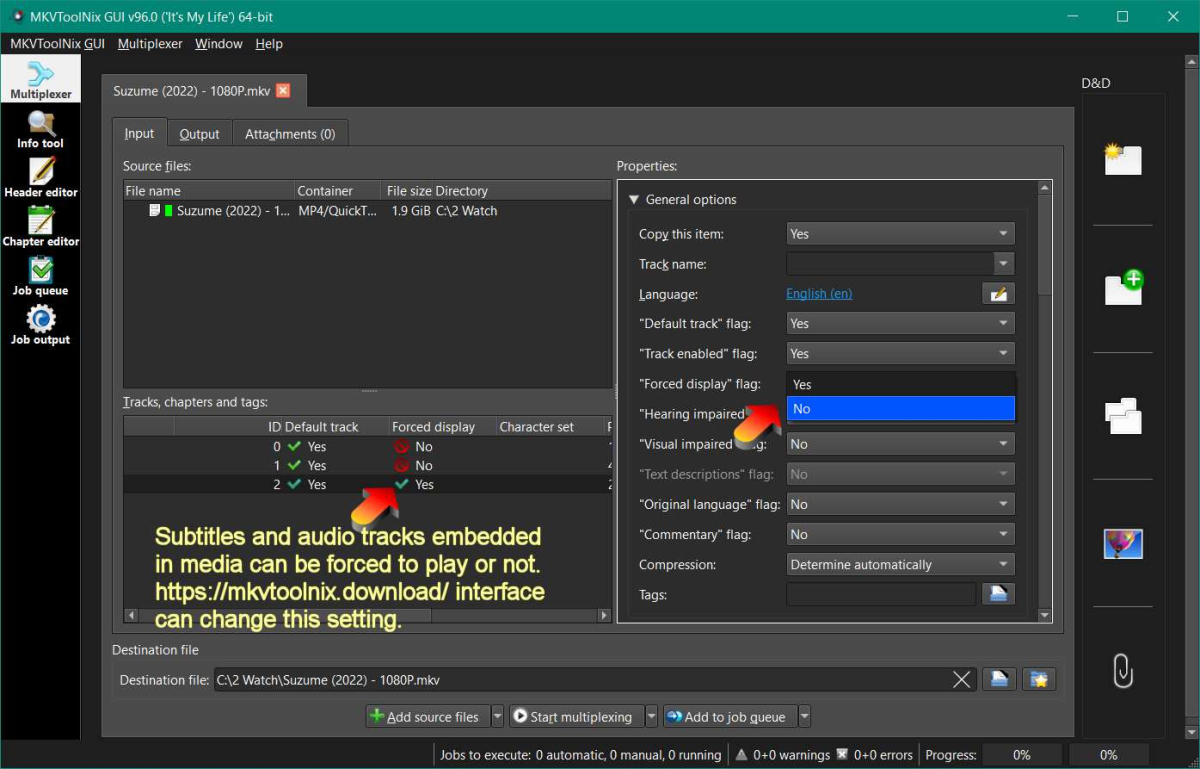Toggle Forced display flag for track 2

400,484
